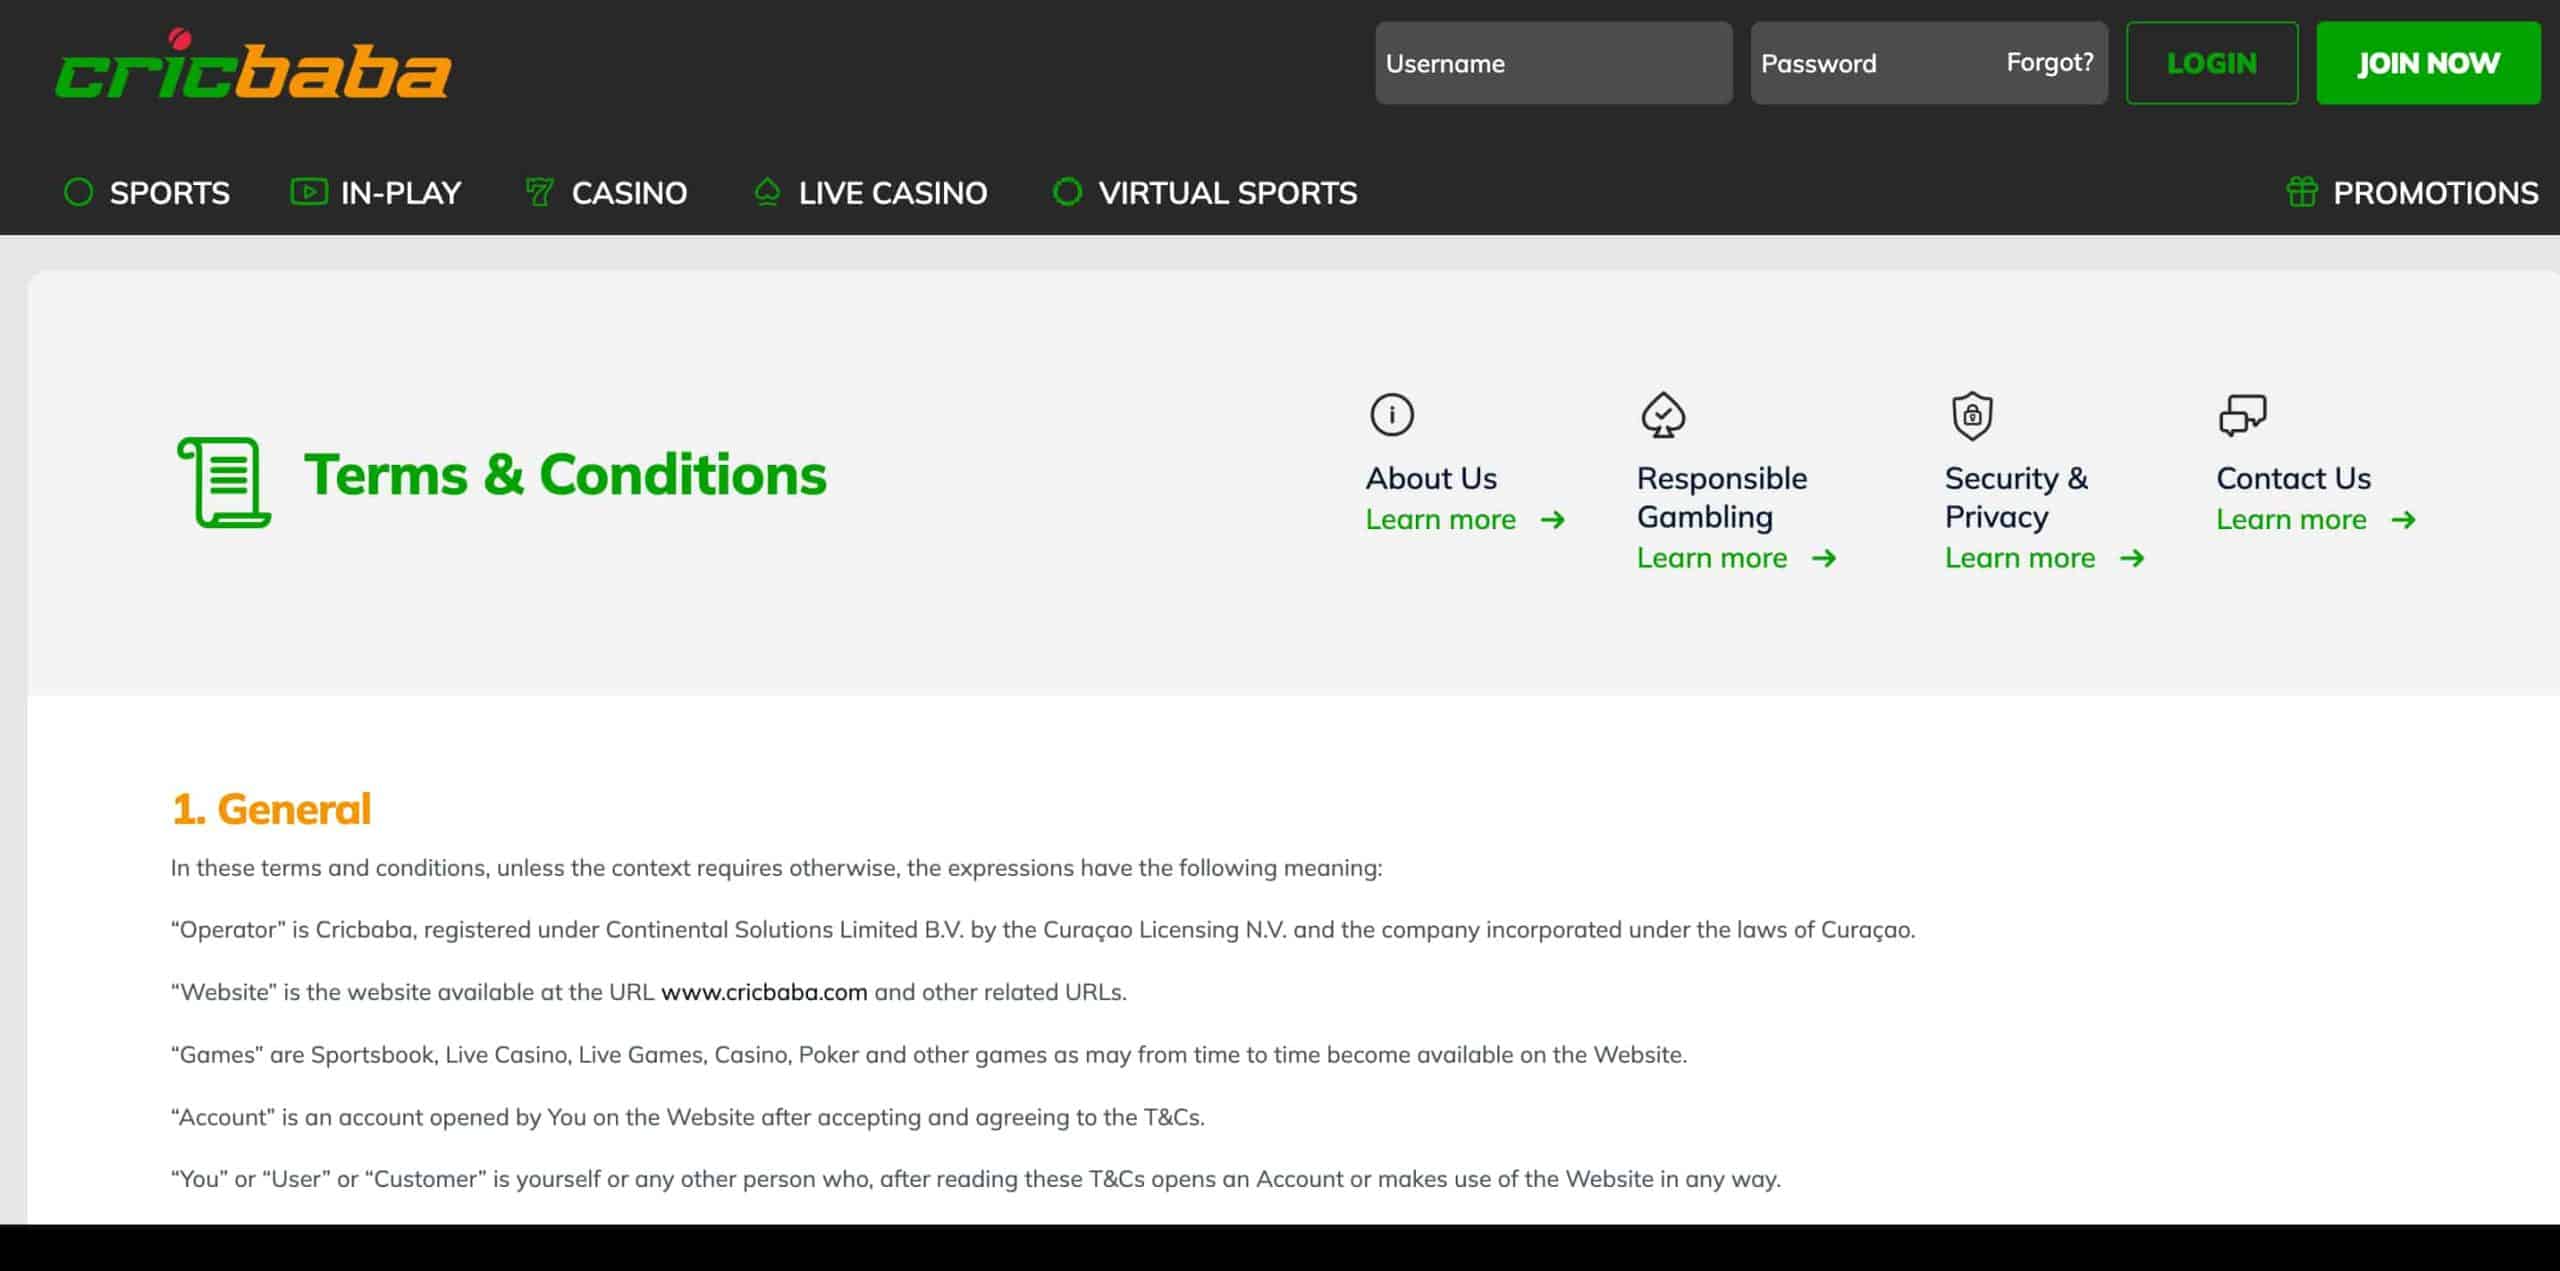Viewport: 2560px width, 1271px height.
Task: Click the "You" or "User" definition line
Action: [x=976, y=1179]
